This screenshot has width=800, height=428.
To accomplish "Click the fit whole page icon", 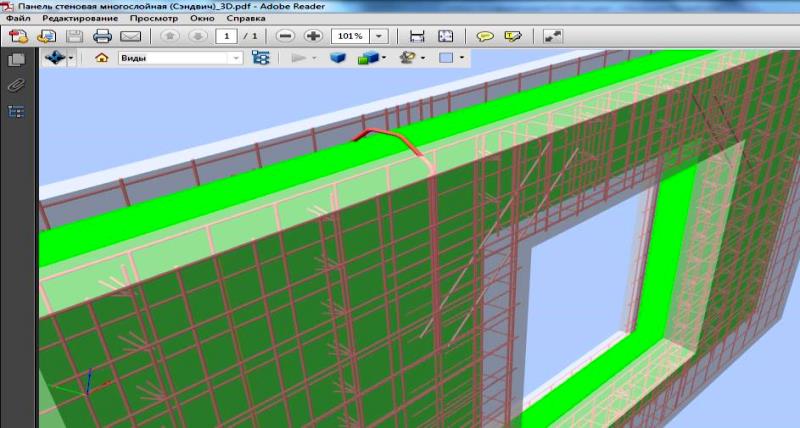I will click(x=445, y=36).
